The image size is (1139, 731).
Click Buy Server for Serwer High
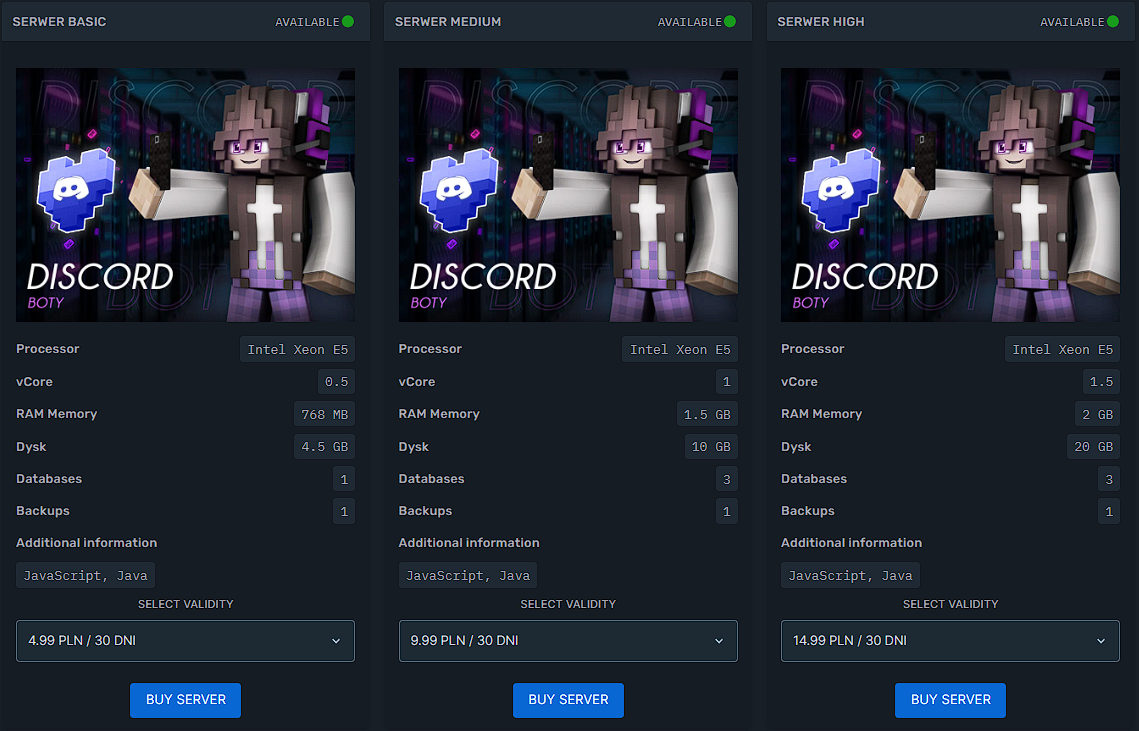[x=950, y=700]
